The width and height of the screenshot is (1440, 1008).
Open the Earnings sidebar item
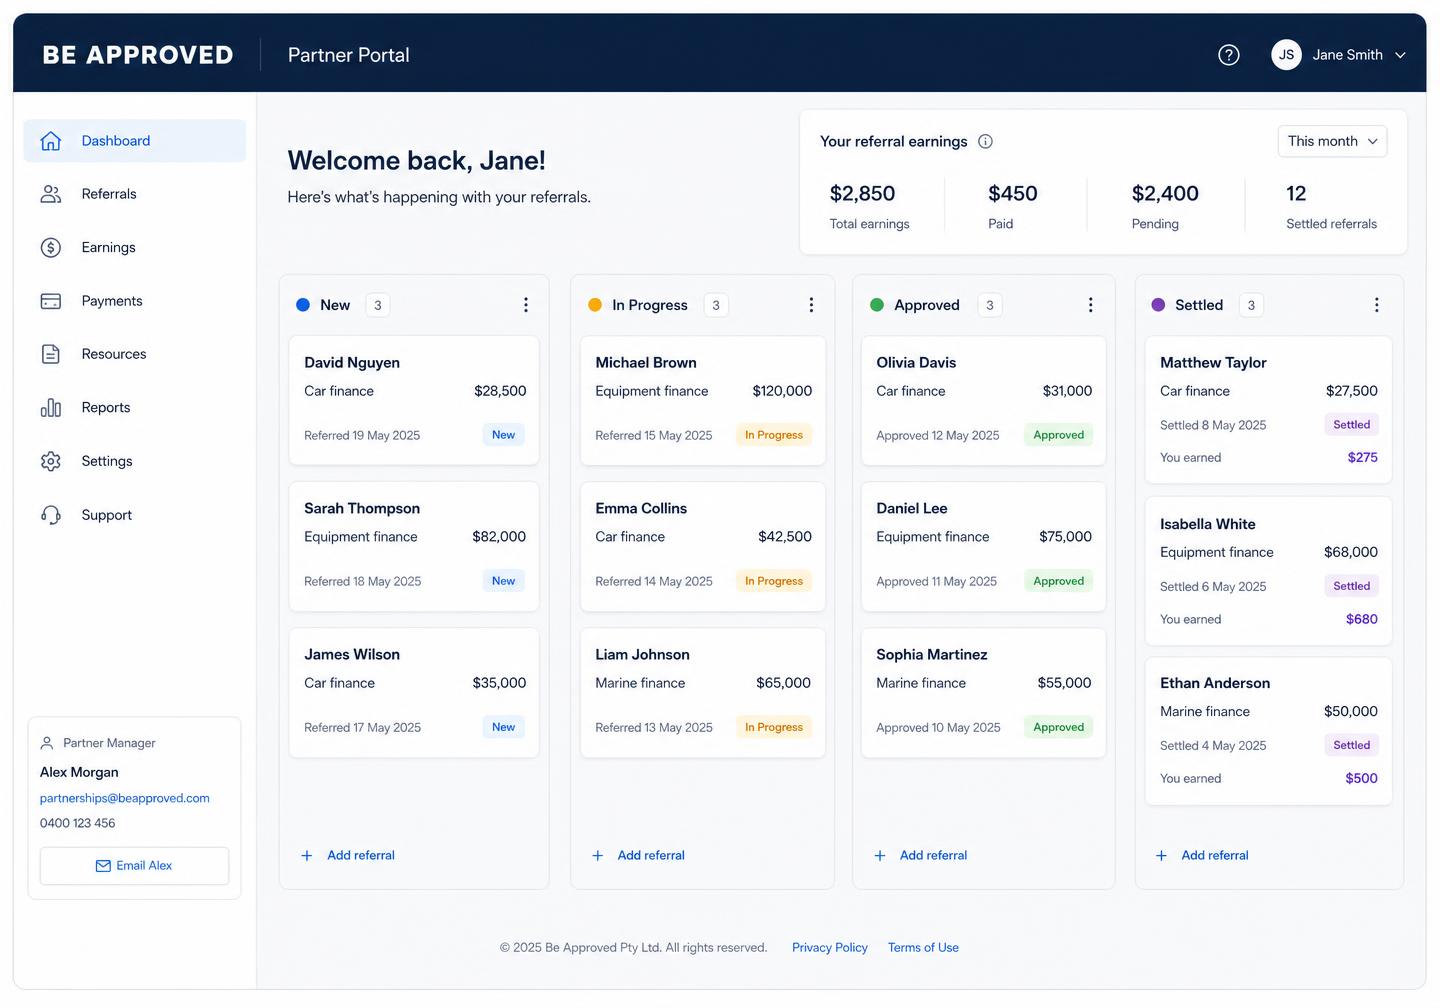(134, 248)
